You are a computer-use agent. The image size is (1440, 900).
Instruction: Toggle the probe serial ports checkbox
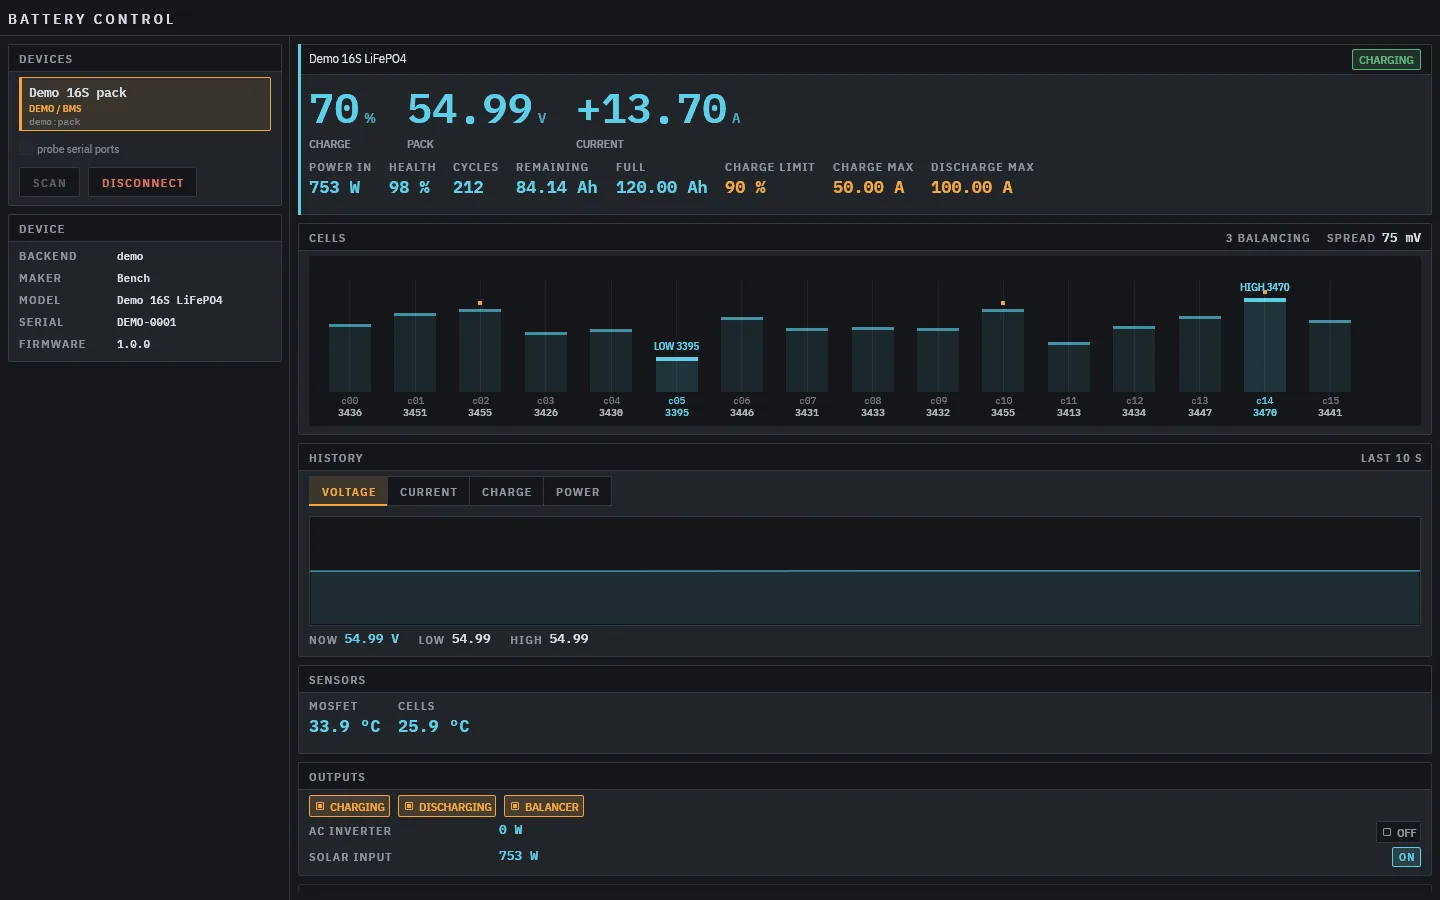point(26,149)
